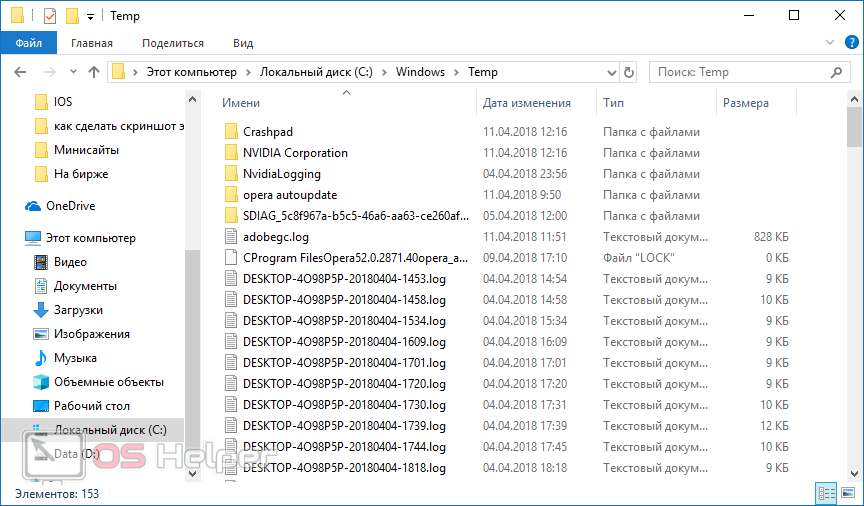Select Локальный диск (C:) in navigation pane
The width and height of the screenshot is (864, 506).
[x=110, y=430]
